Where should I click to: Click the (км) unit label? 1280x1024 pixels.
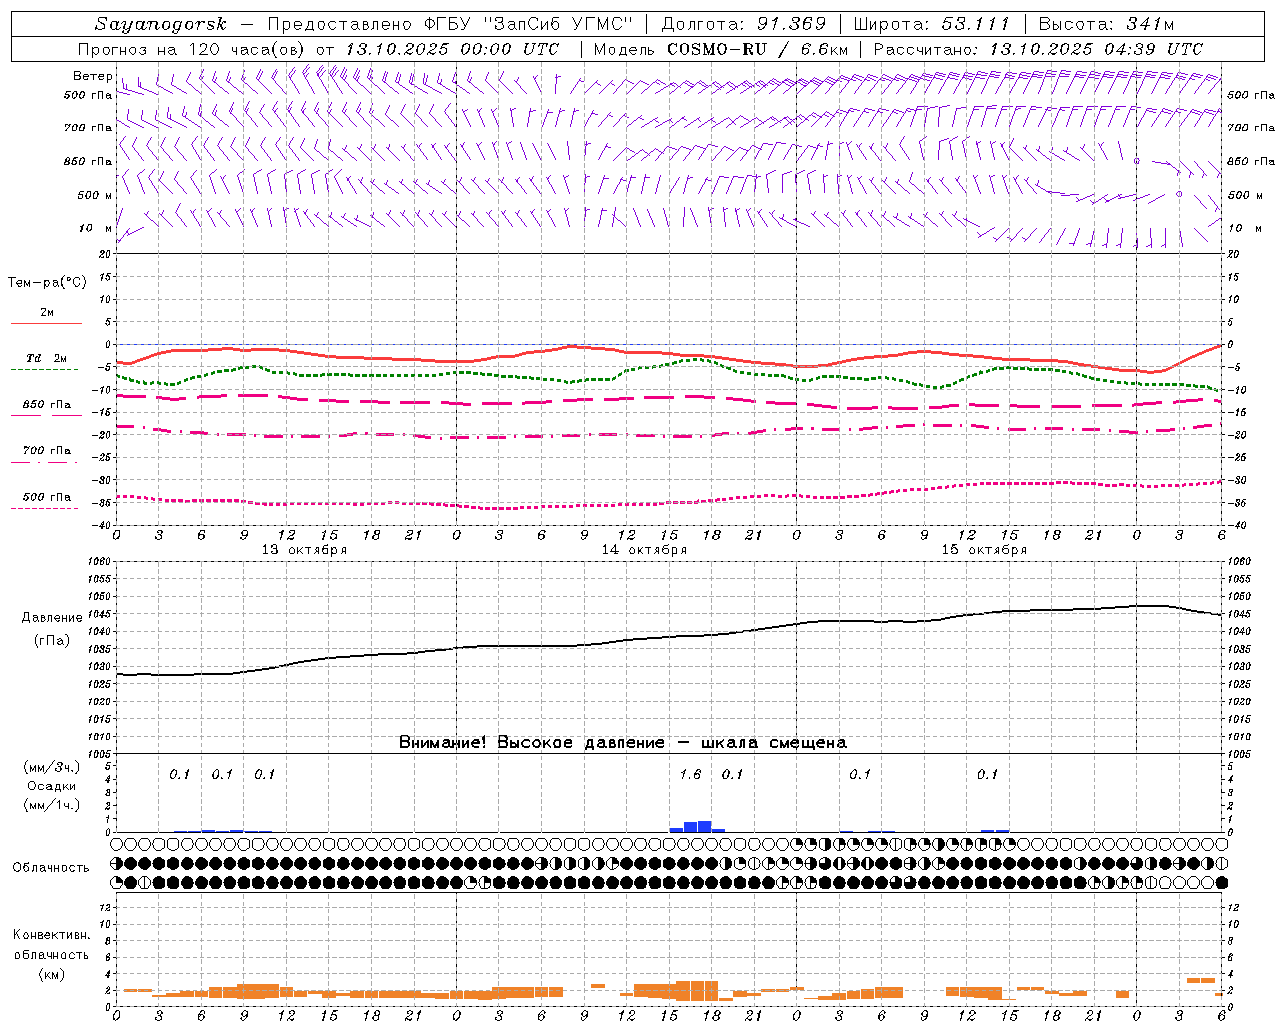[52, 974]
